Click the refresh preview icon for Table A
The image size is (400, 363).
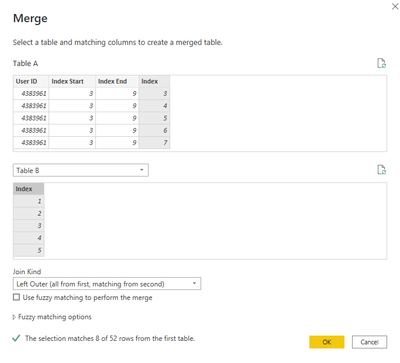pos(381,63)
